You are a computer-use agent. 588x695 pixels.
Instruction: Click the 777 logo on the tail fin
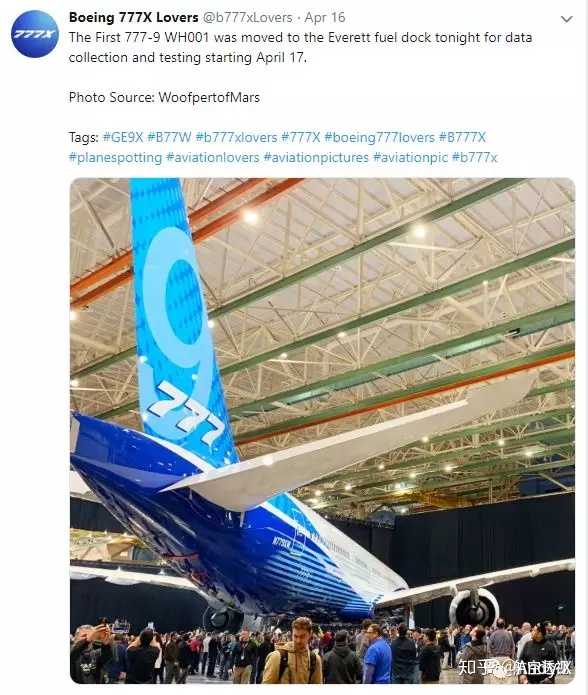tap(185, 411)
